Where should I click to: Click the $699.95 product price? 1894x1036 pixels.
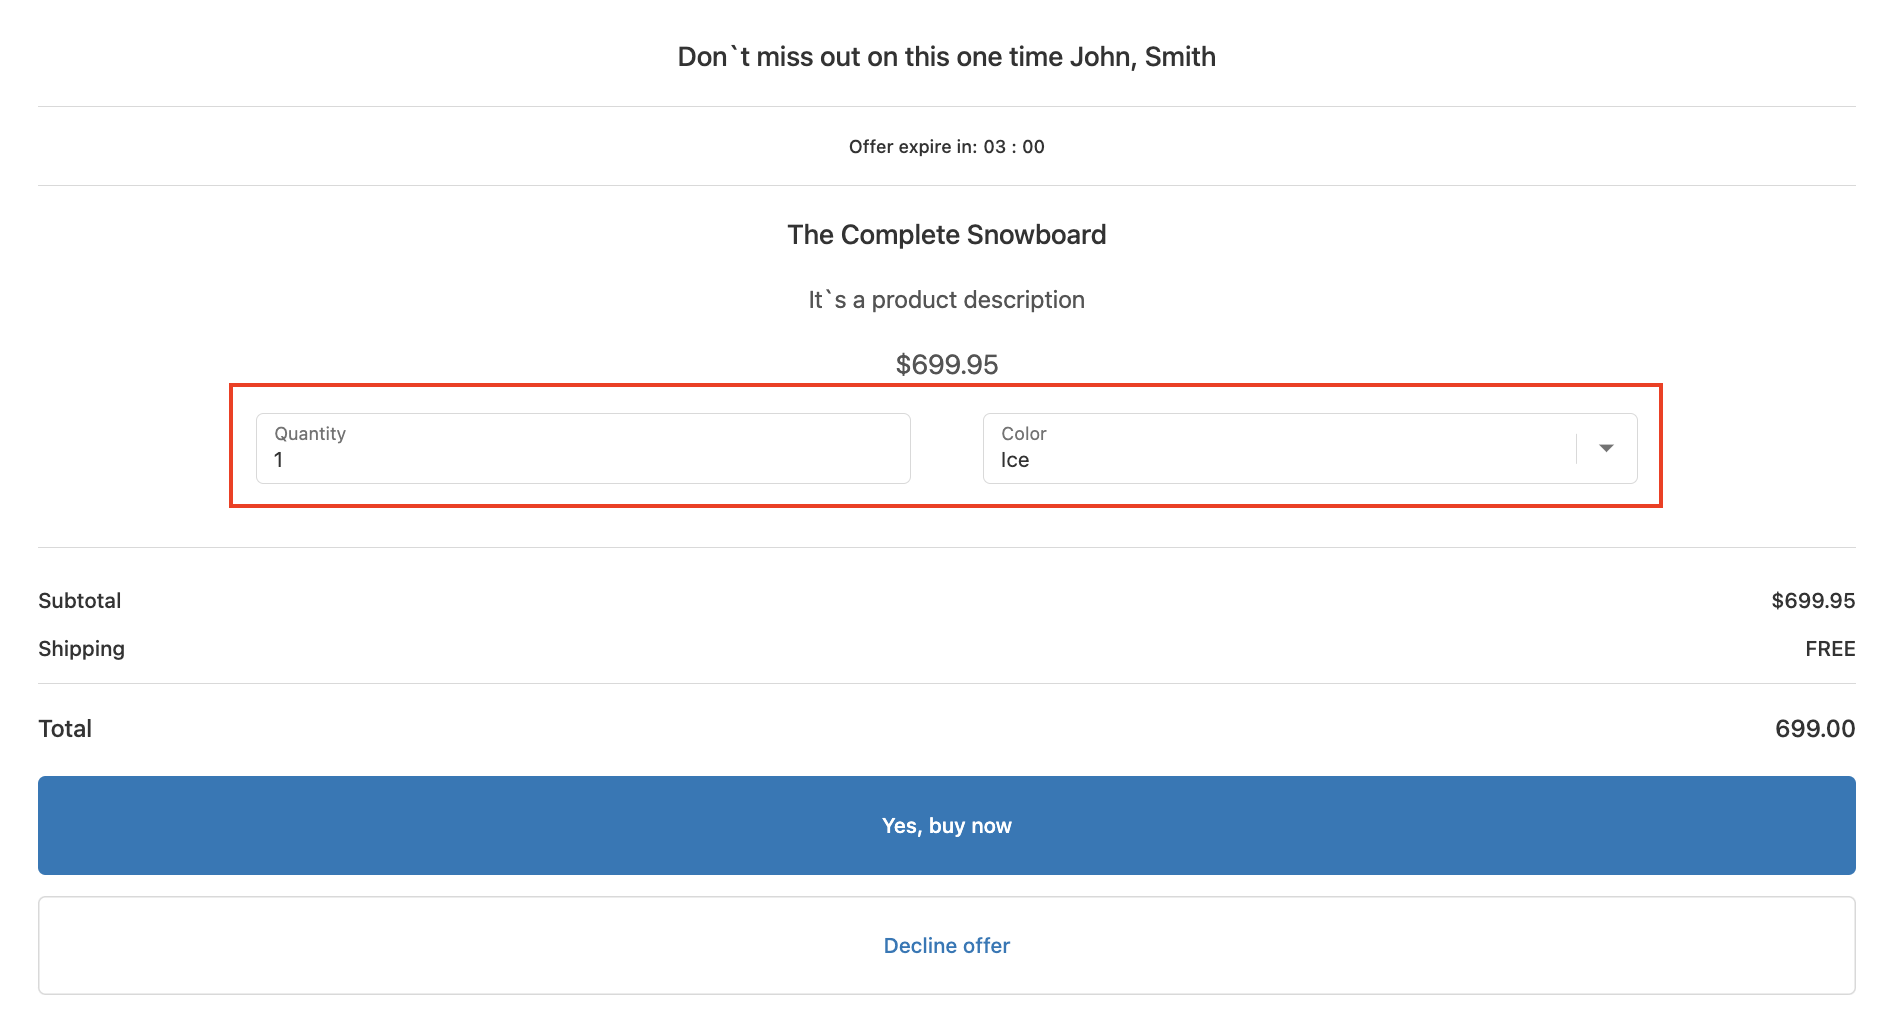(946, 364)
